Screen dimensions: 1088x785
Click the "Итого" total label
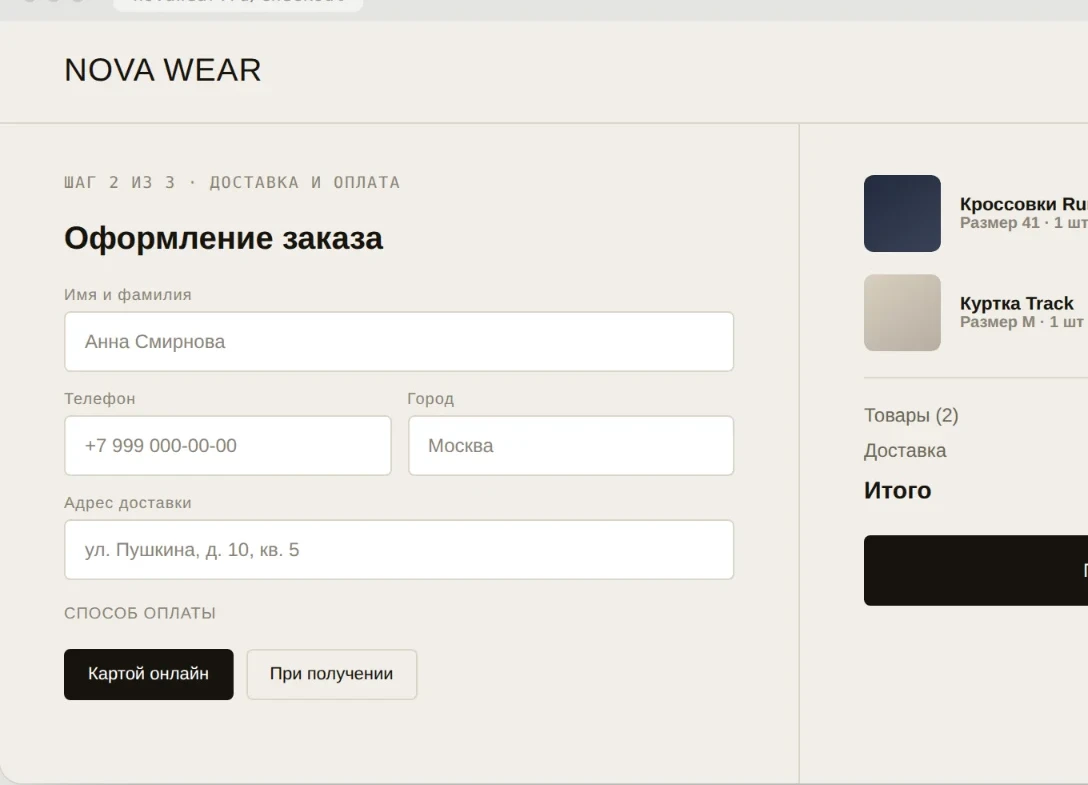coord(897,491)
